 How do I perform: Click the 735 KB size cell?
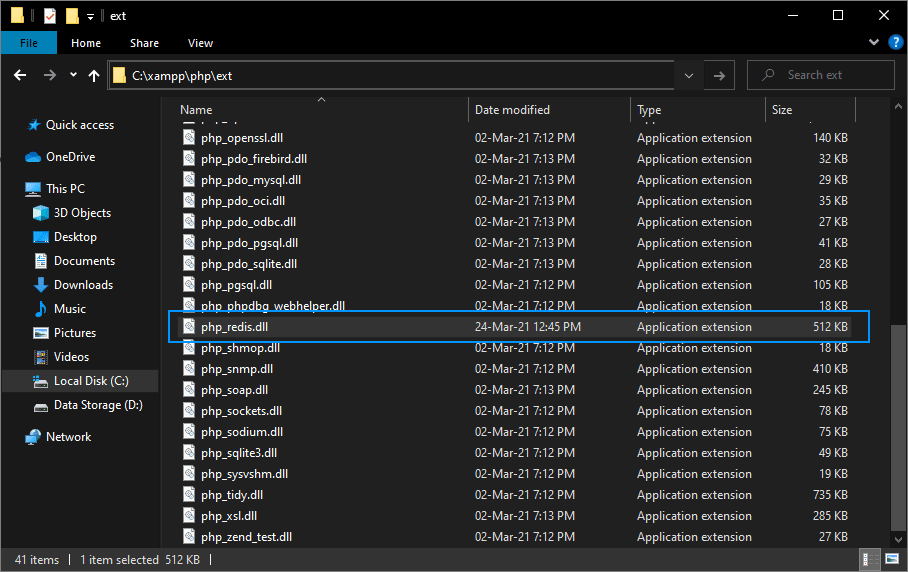[x=830, y=495]
